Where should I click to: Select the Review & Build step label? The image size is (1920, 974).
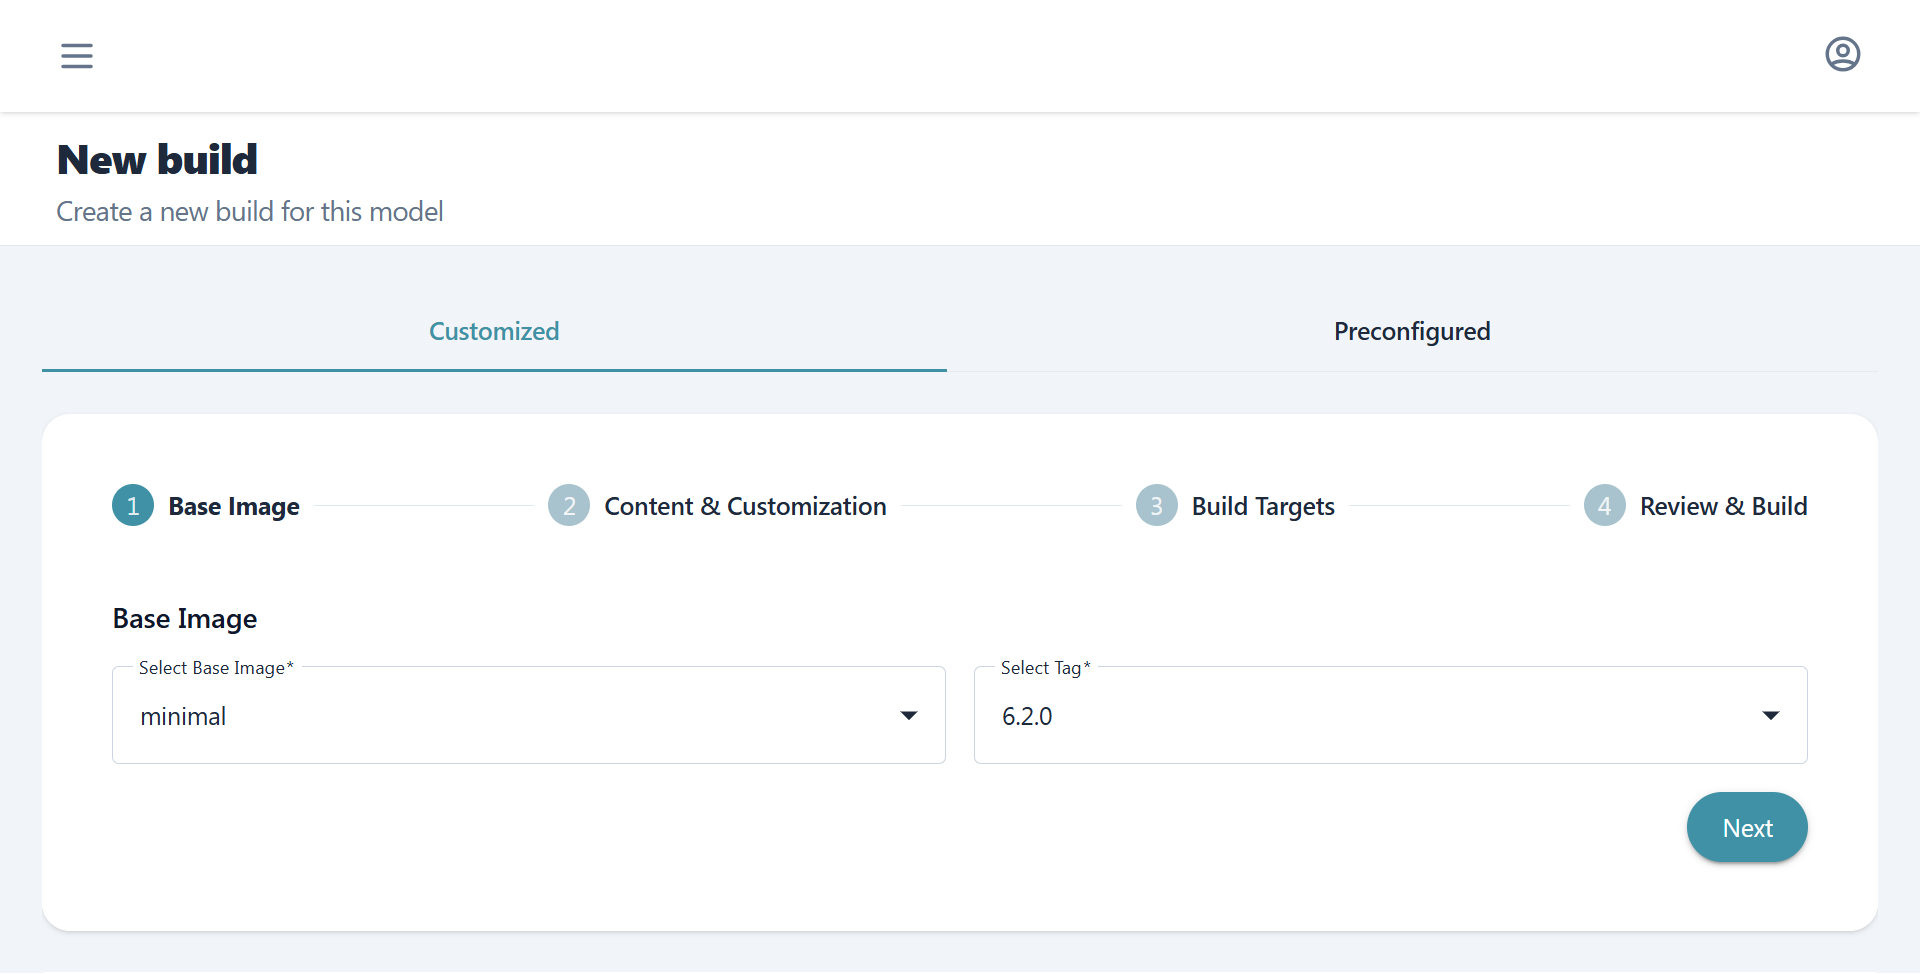click(x=1723, y=507)
